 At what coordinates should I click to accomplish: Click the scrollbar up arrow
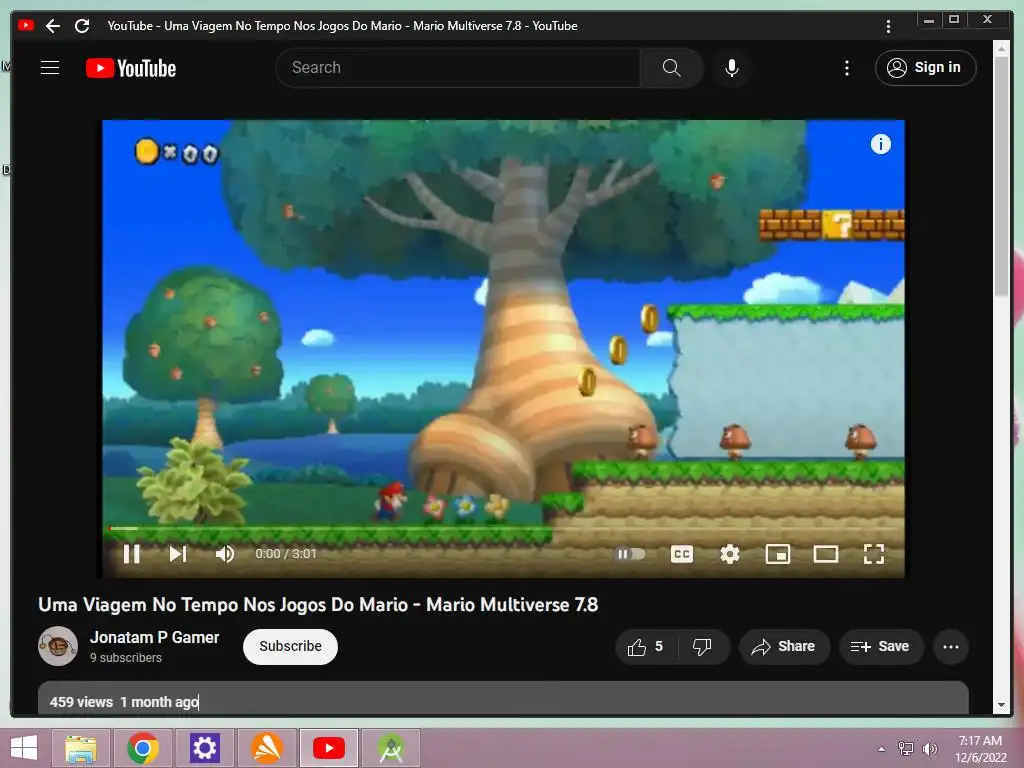pos(1001,48)
